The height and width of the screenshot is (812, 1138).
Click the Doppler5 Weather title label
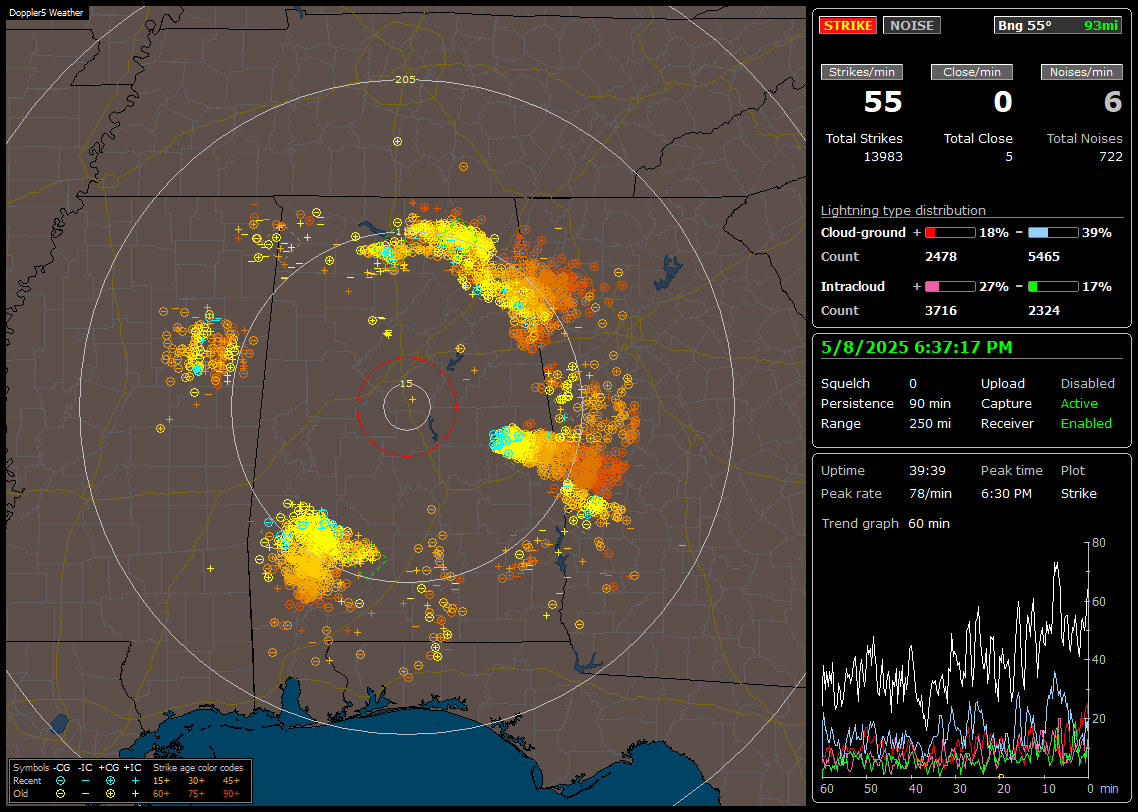pyautogui.click(x=46, y=13)
